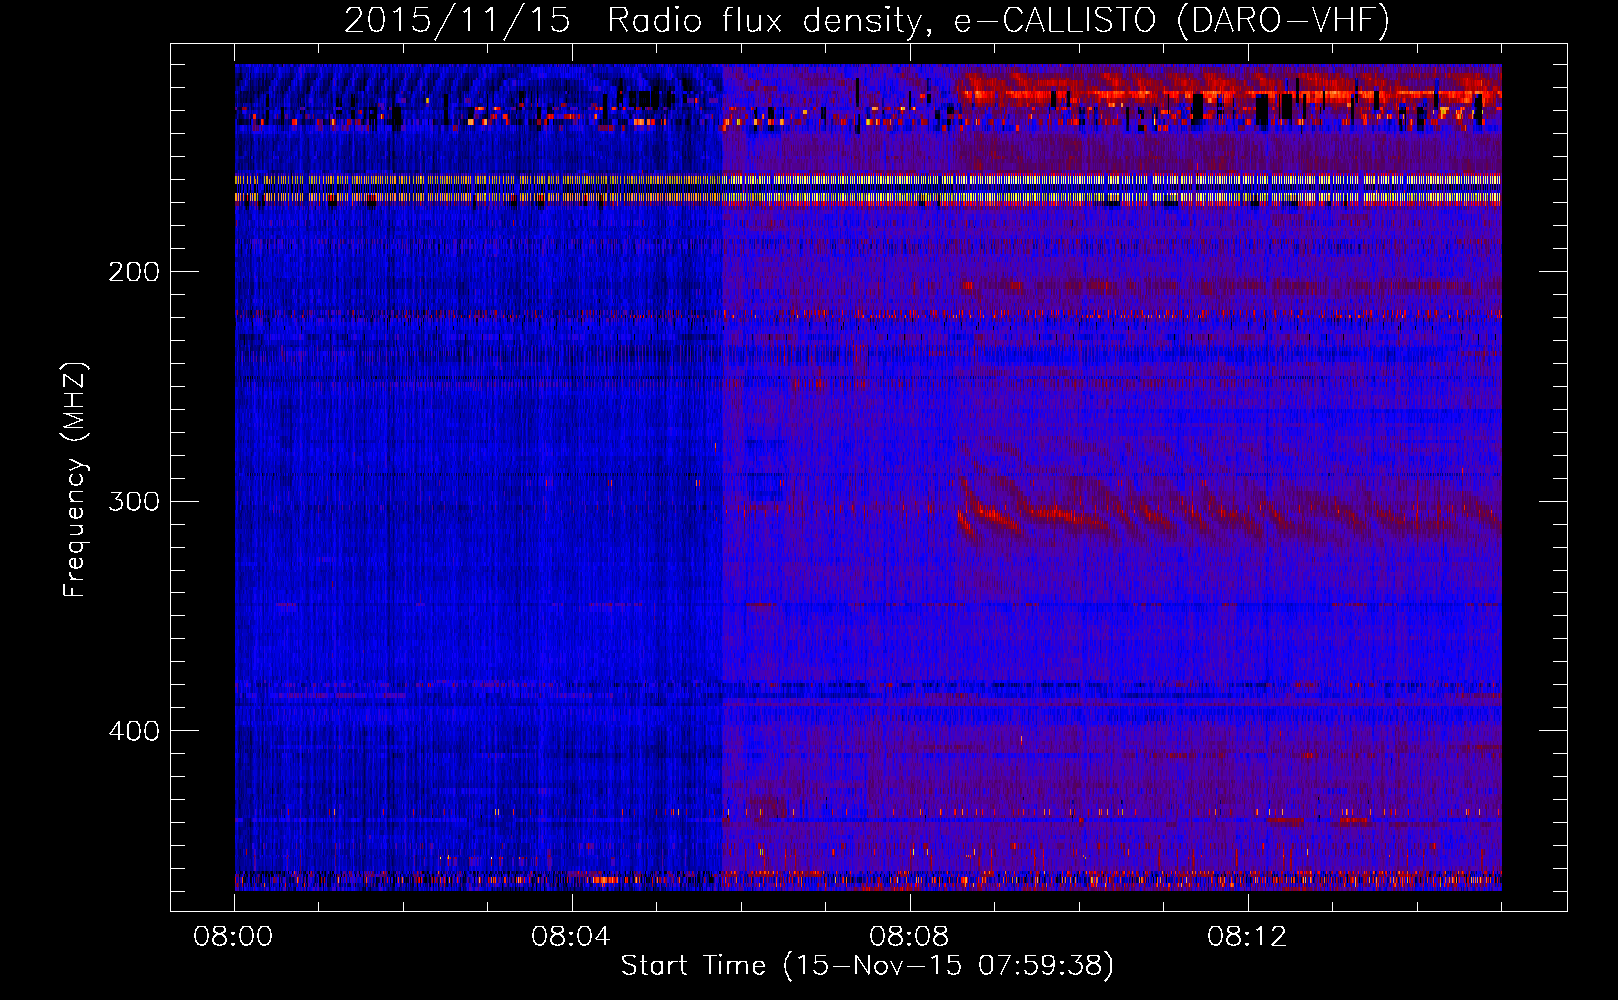Click the 'Start Time (15-Nov-15 07:59:38)' axis label

tap(867, 966)
